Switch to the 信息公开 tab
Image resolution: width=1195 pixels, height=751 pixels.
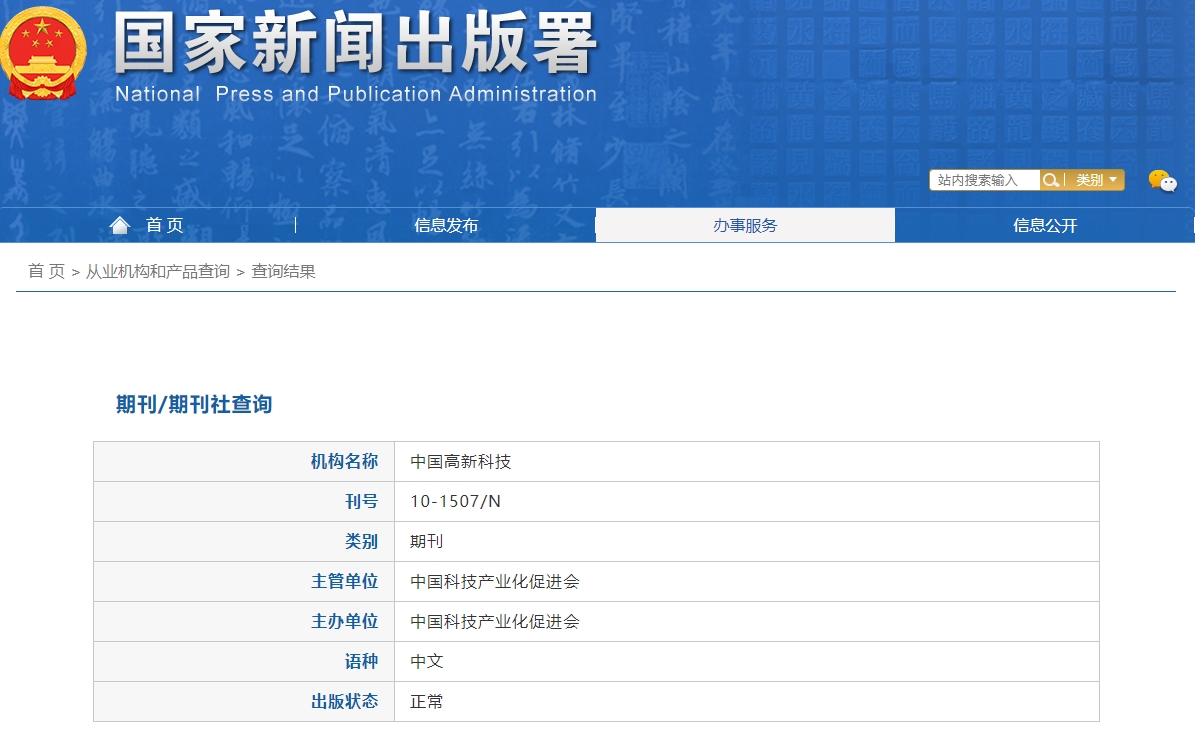[x=1043, y=226]
